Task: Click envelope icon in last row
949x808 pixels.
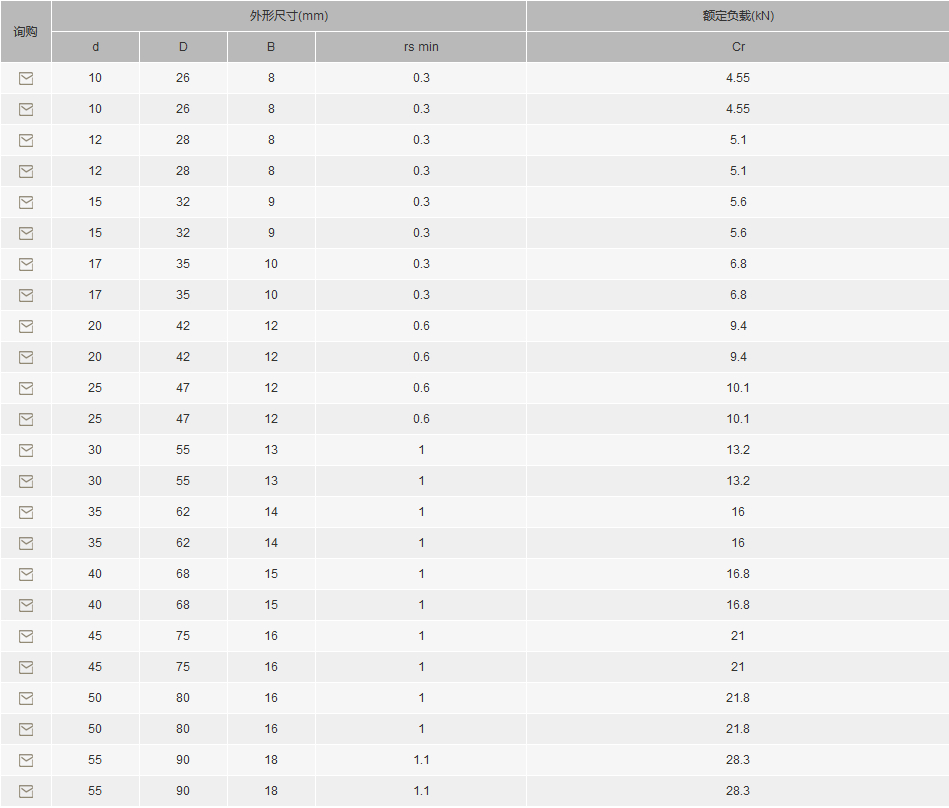Action: [26, 791]
